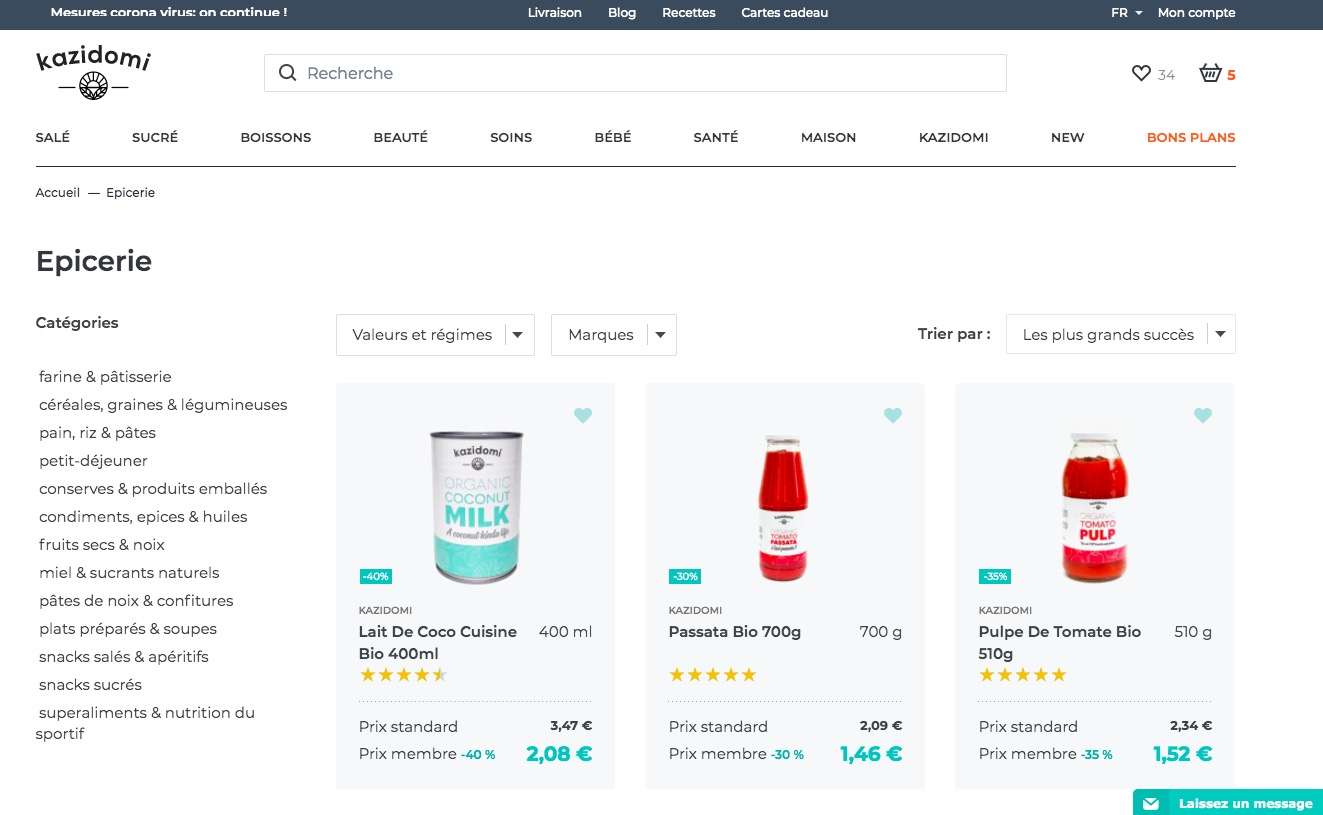Click the -40% discount badge
This screenshot has height=815, width=1323.
[375, 576]
